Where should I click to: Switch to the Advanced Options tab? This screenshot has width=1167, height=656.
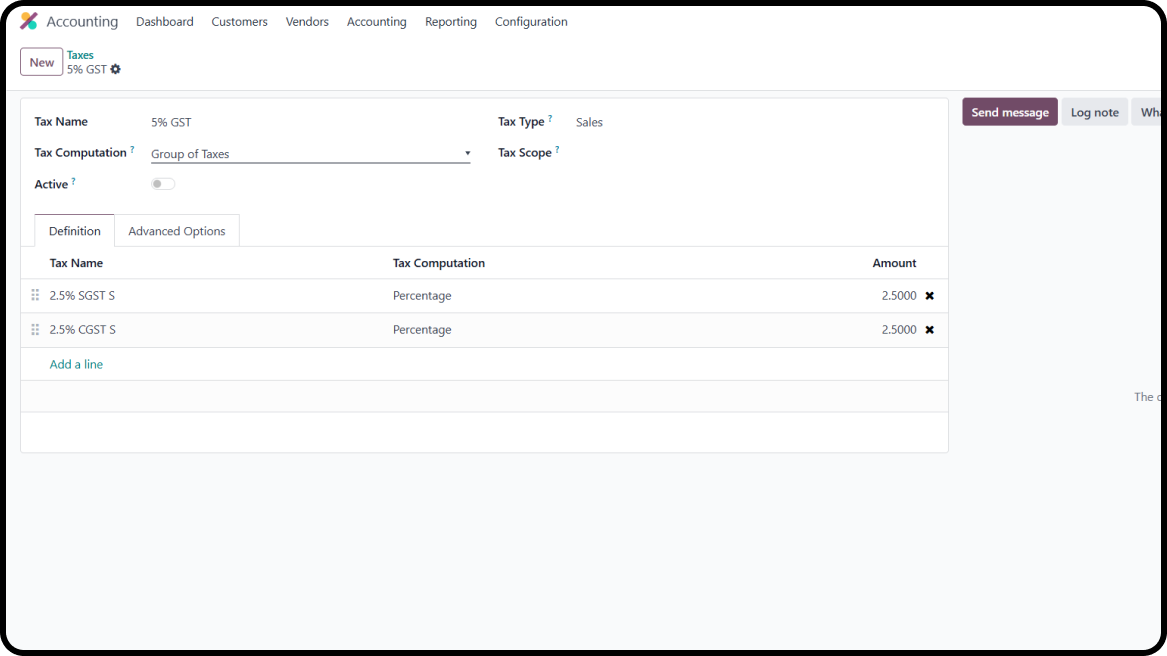coord(177,230)
